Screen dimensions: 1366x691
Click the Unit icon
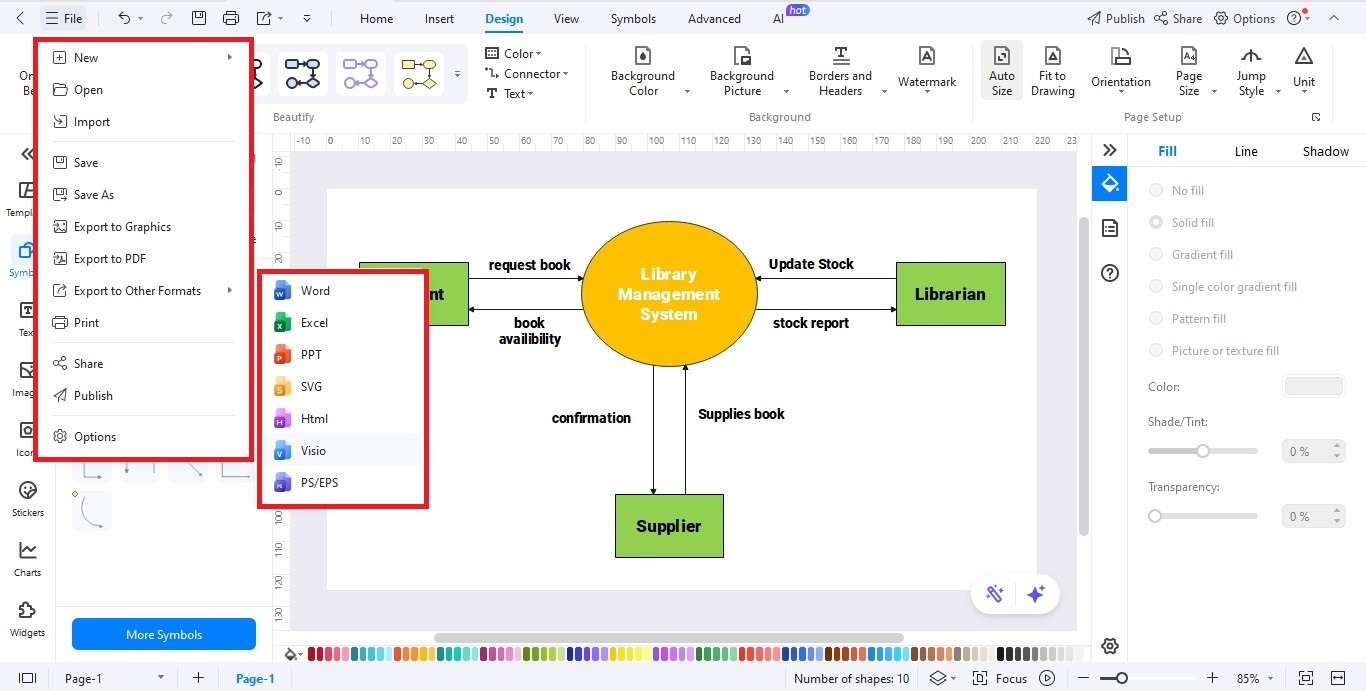1304,56
